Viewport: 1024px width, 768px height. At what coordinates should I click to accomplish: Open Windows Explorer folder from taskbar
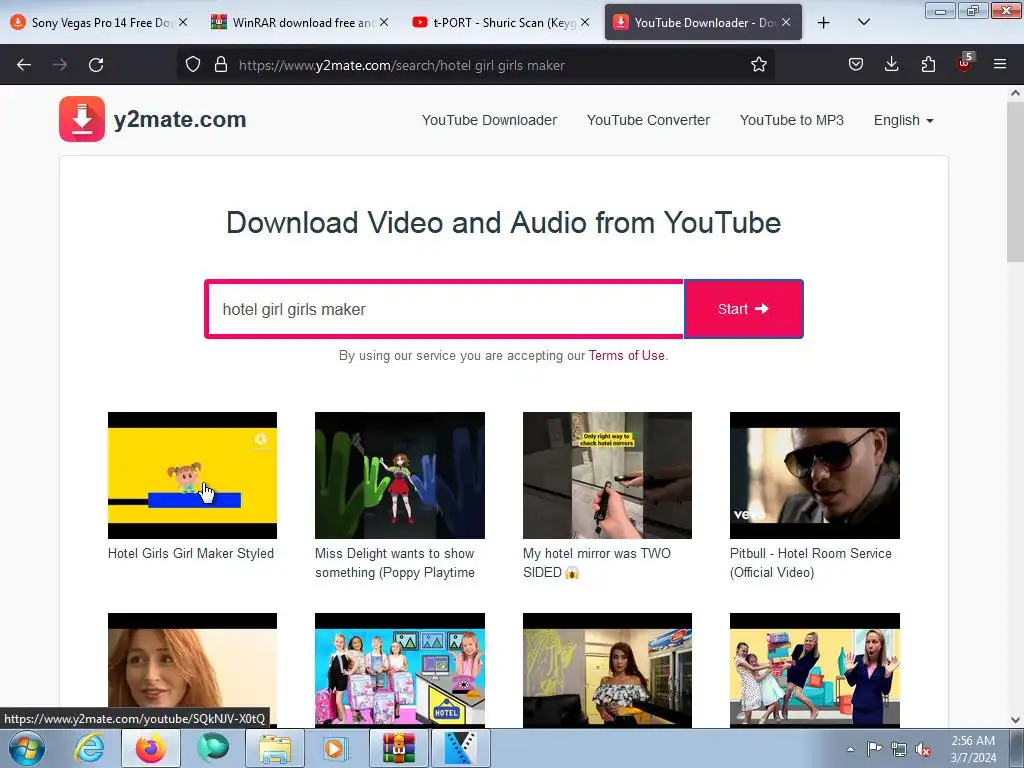pos(275,748)
